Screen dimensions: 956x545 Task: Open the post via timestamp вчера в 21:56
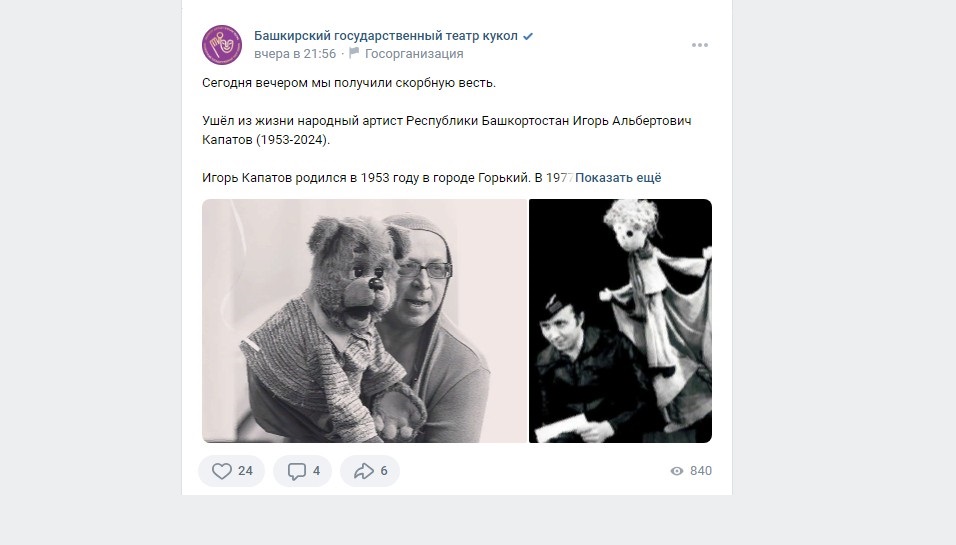tap(295, 54)
